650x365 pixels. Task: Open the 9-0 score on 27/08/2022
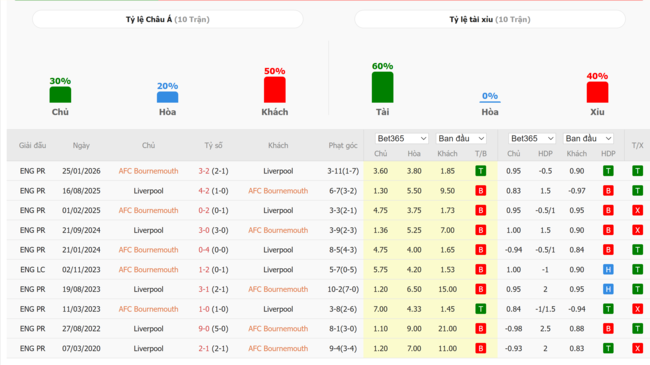pos(204,328)
